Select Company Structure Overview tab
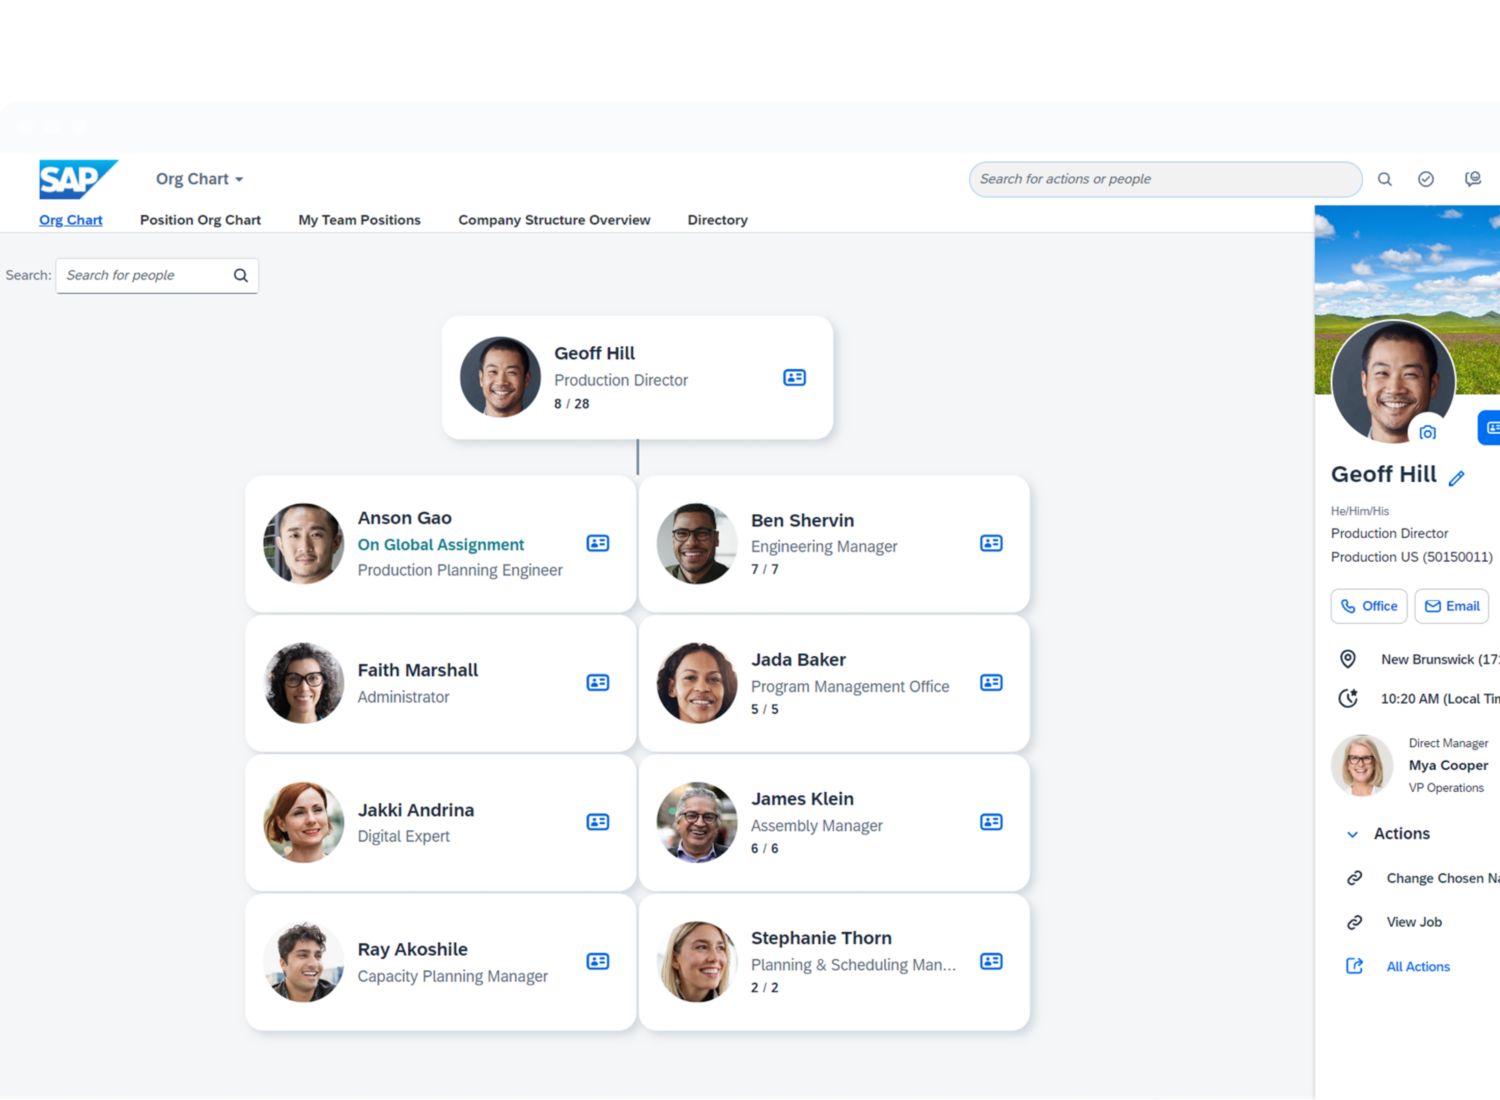The width and height of the screenshot is (1500, 1100). coord(554,220)
